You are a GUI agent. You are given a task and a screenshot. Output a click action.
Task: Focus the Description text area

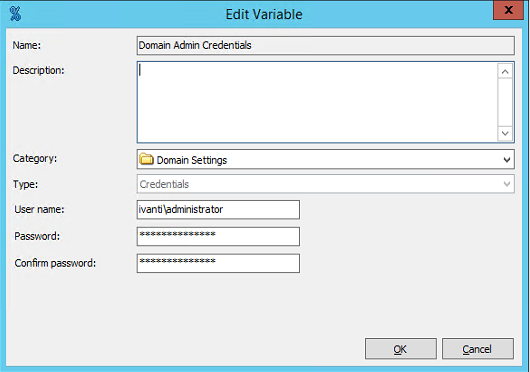[317, 102]
